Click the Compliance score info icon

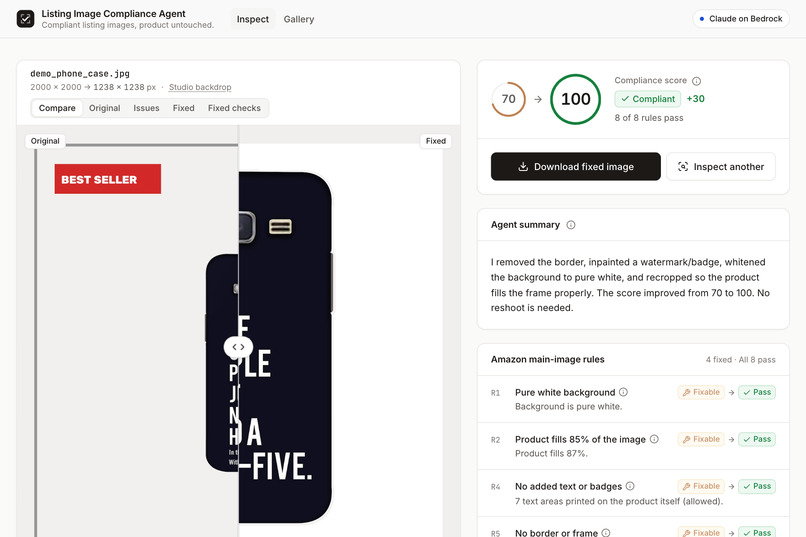tap(697, 81)
